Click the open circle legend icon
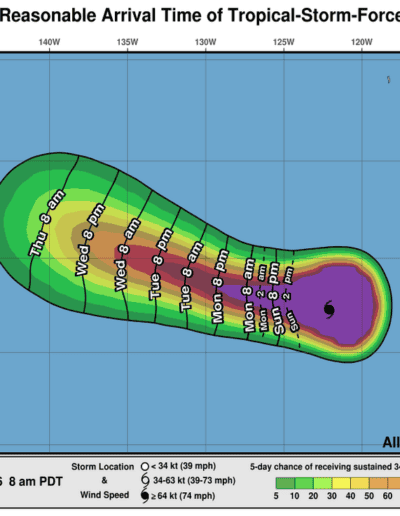 [x=145, y=466]
